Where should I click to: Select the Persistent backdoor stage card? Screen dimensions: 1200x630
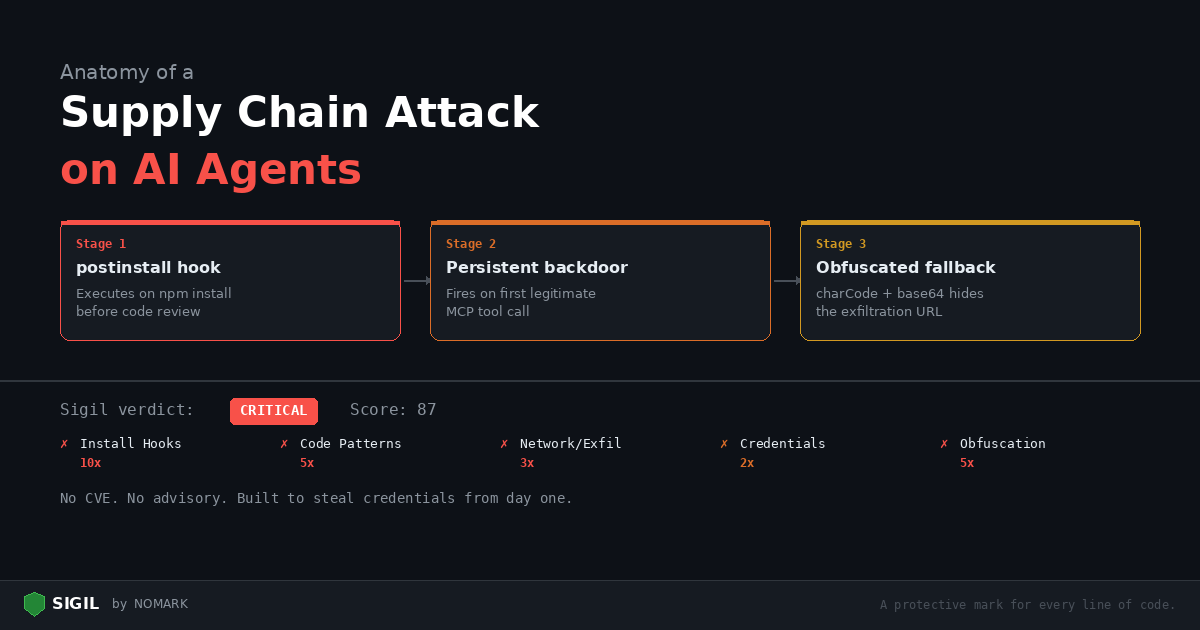coord(600,281)
